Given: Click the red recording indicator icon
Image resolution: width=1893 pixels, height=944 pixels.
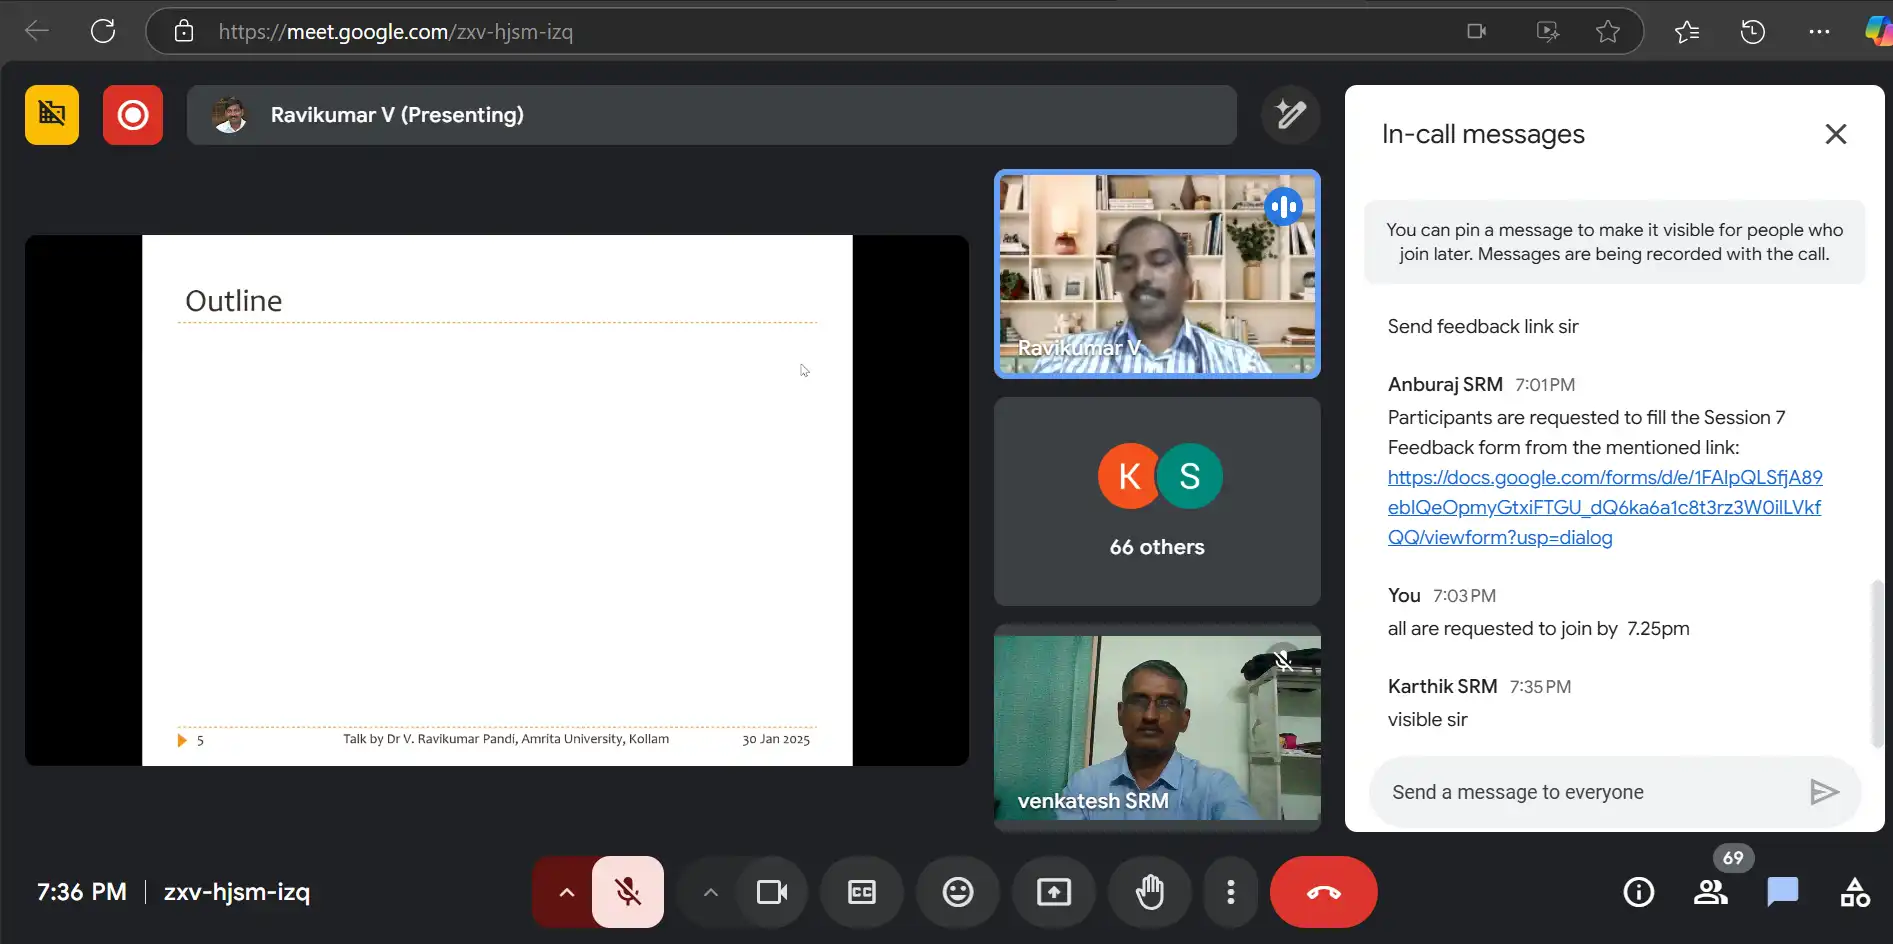Looking at the screenshot, I should coord(132,115).
